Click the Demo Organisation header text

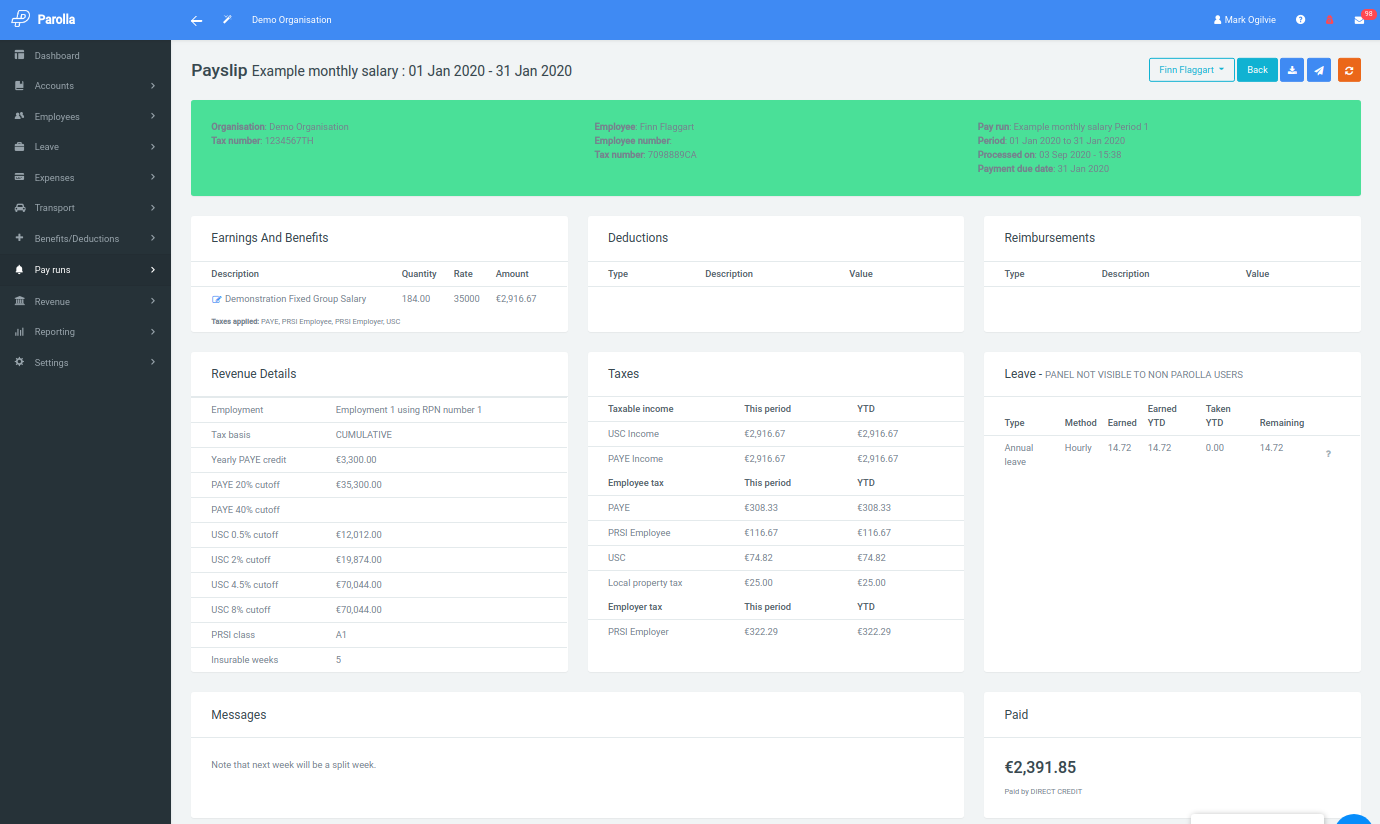coord(291,20)
